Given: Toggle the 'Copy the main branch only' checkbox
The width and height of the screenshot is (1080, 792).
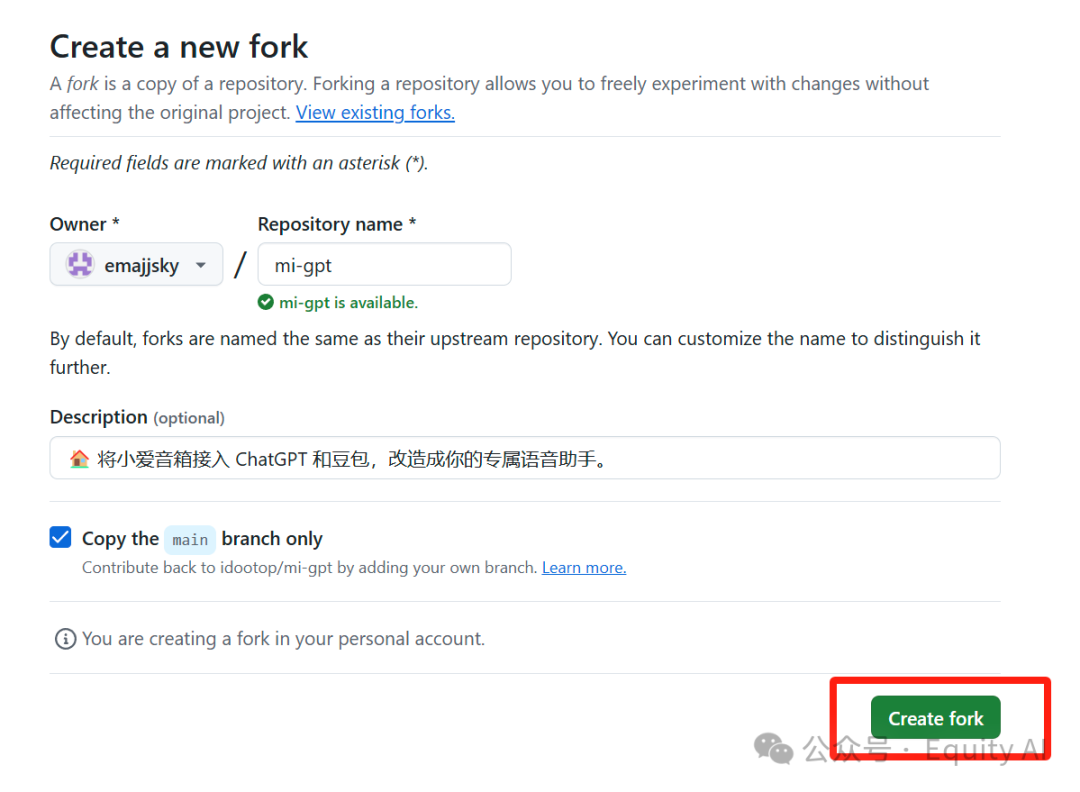Looking at the screenshot, I should (61, 538).
